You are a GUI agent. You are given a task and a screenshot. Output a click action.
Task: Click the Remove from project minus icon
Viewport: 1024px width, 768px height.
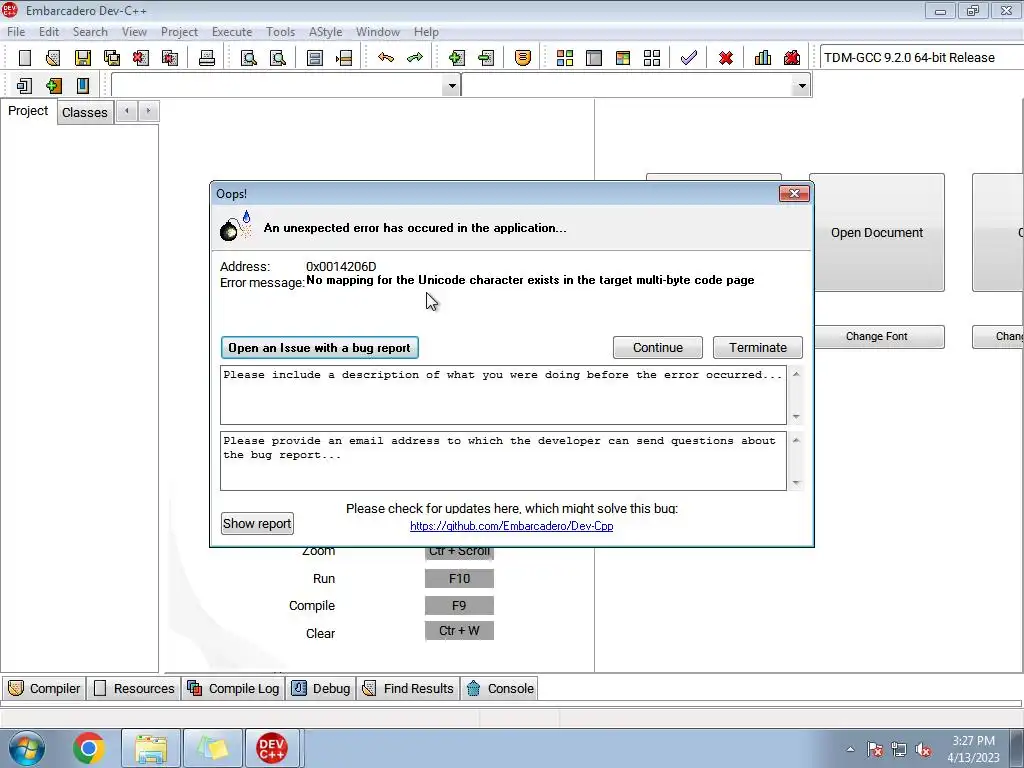486,57
